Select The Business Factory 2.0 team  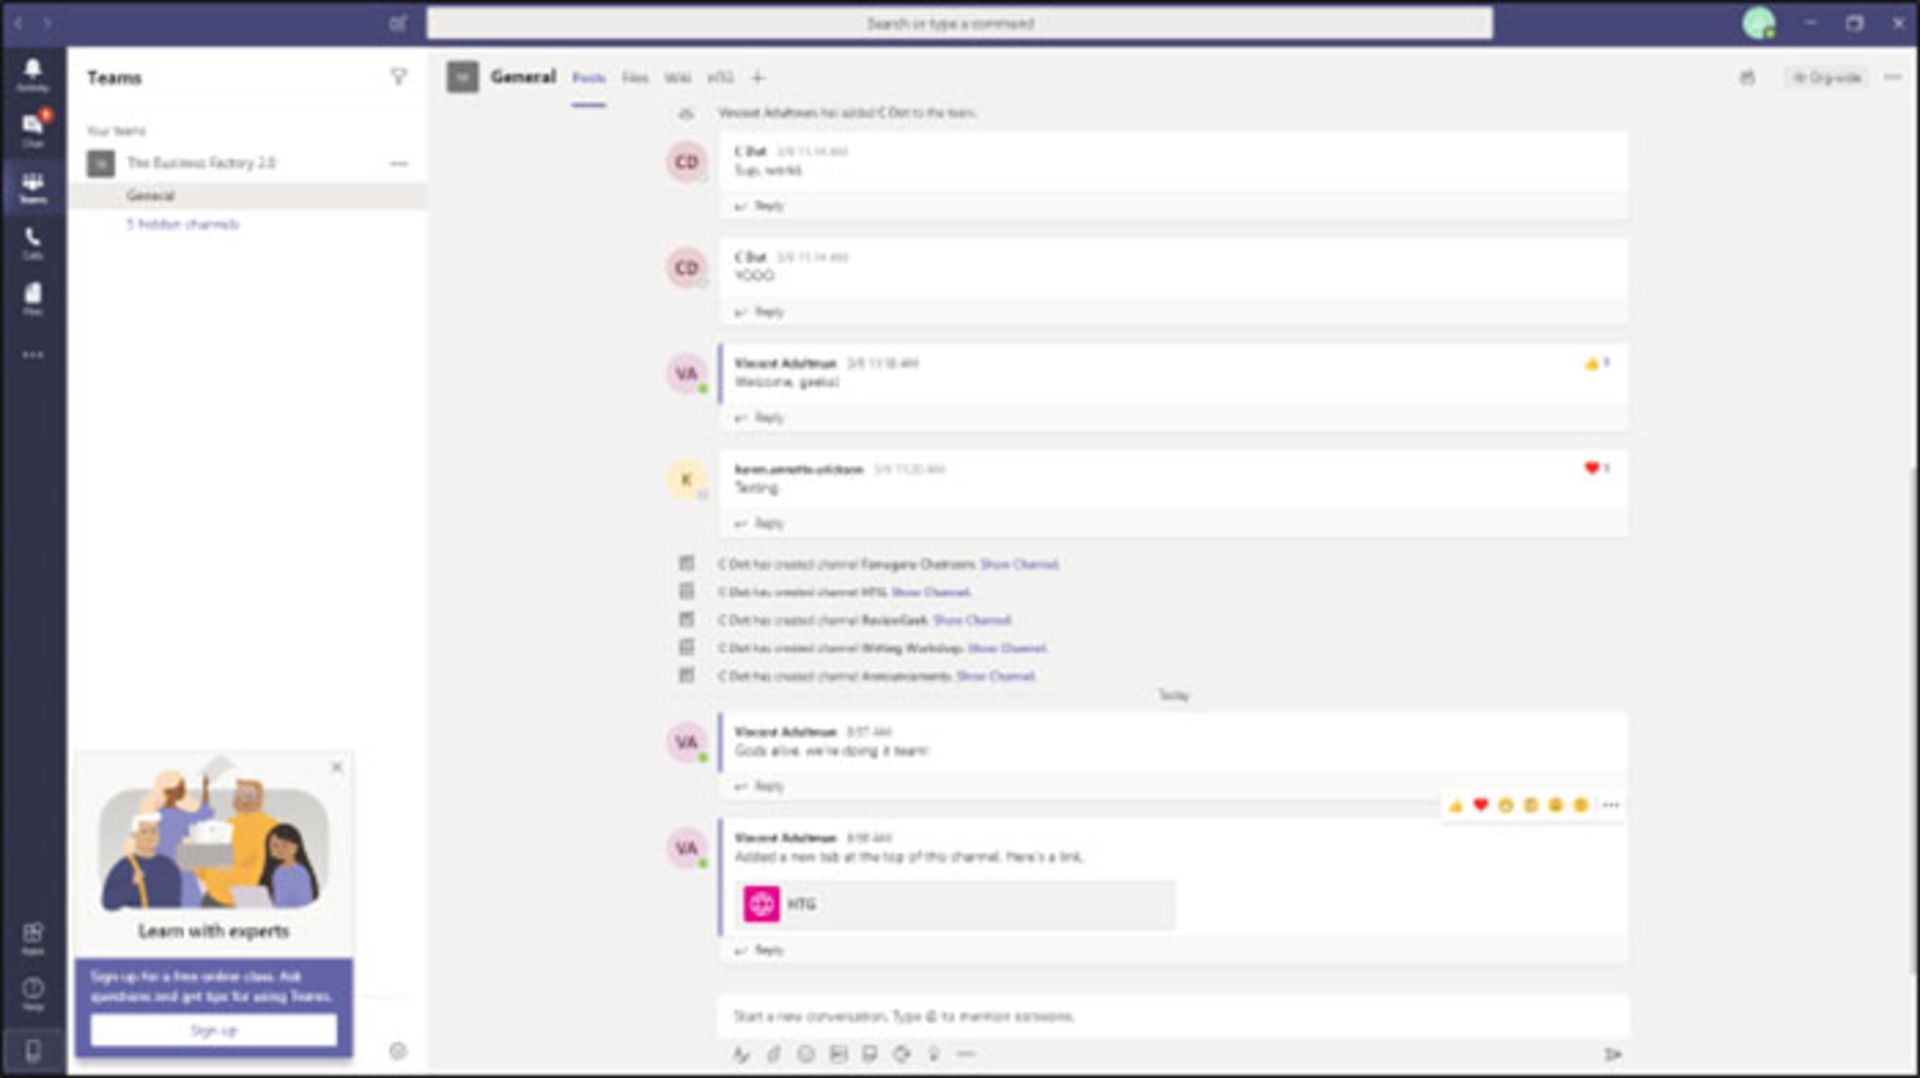tap(200, 163)
